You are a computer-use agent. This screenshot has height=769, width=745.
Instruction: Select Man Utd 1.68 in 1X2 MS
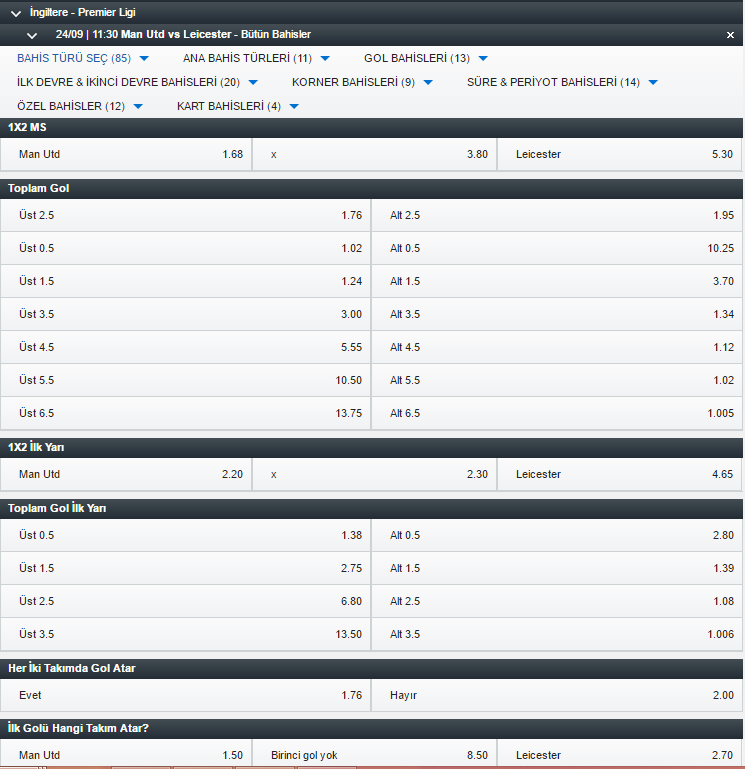point(126,154)
